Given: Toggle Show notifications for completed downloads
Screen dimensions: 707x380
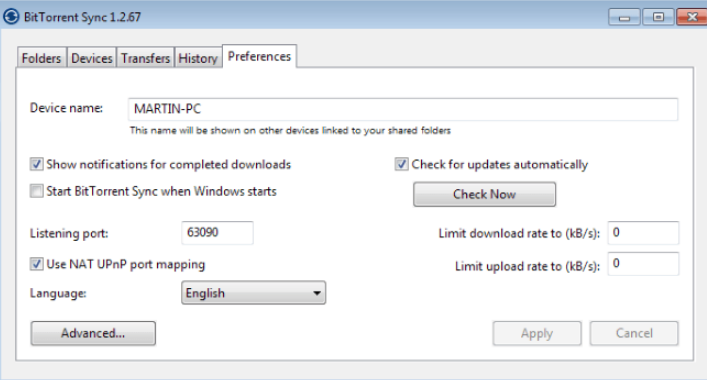Looking at the screenshot, I should click(x=37, y=164).
